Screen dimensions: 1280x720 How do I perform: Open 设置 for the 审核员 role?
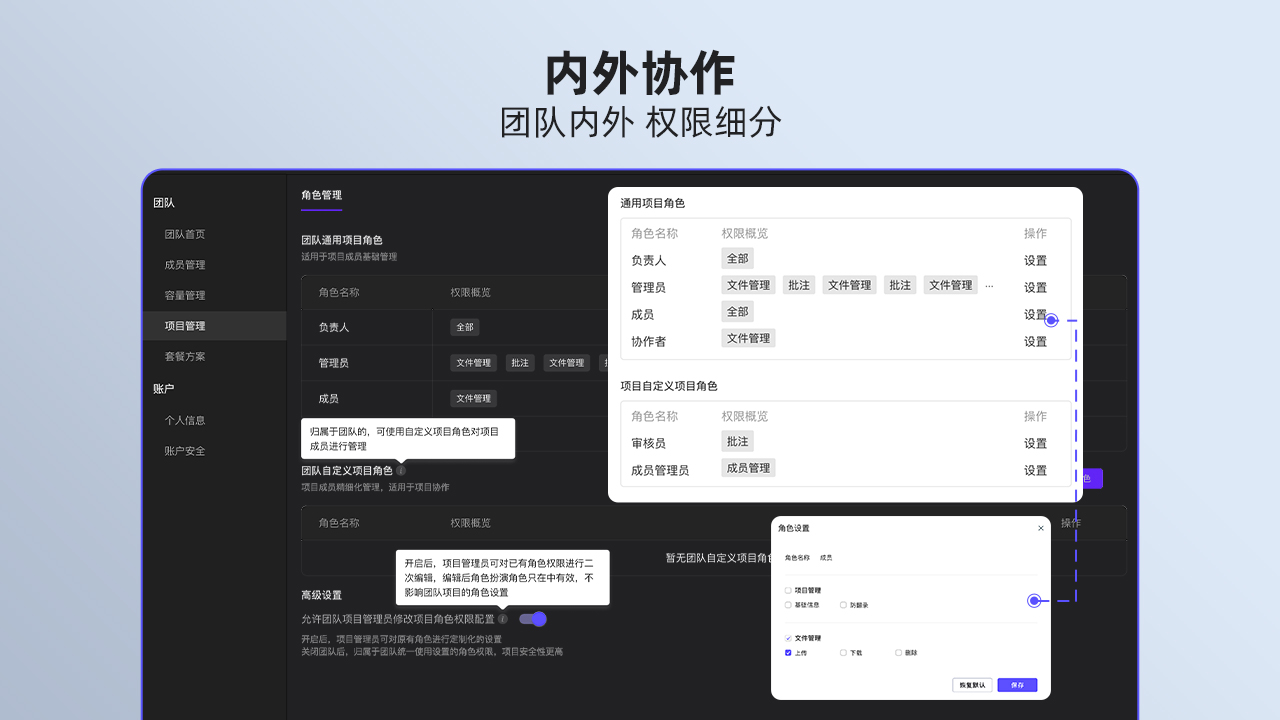[1036, 441]
